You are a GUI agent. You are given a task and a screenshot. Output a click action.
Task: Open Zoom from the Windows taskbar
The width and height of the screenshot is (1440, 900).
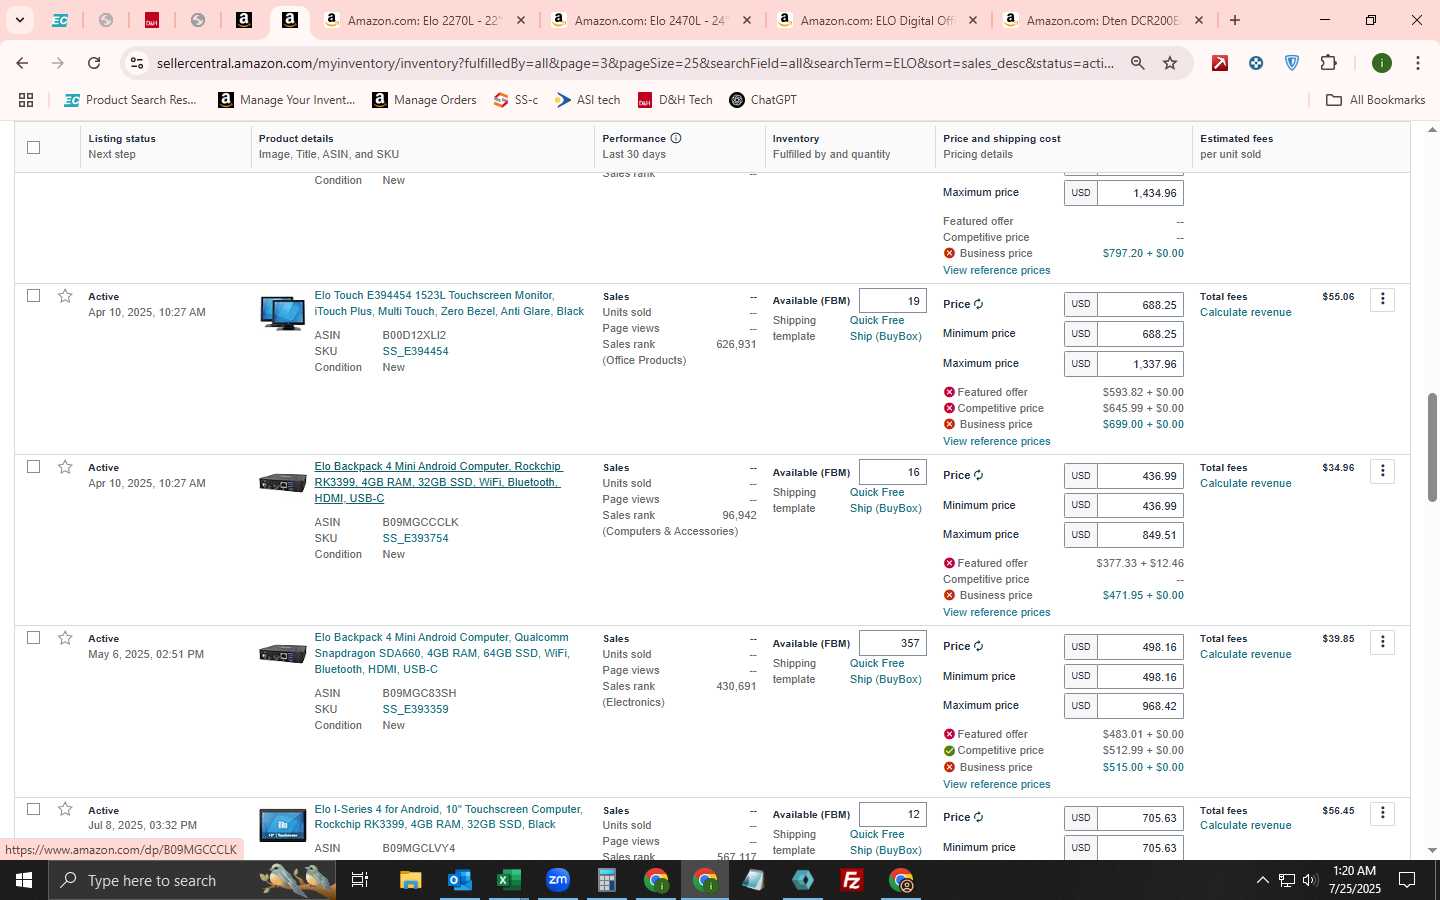coord(557,880)
